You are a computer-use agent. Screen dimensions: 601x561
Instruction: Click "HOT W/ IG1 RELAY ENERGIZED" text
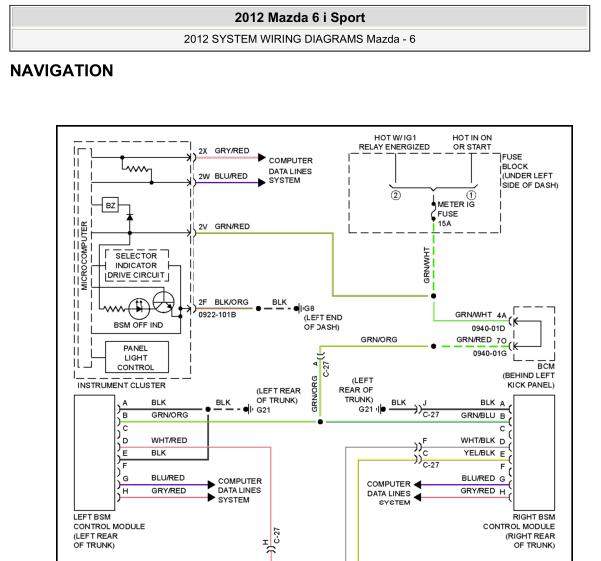pyautogui.click(x=394, y=142)
